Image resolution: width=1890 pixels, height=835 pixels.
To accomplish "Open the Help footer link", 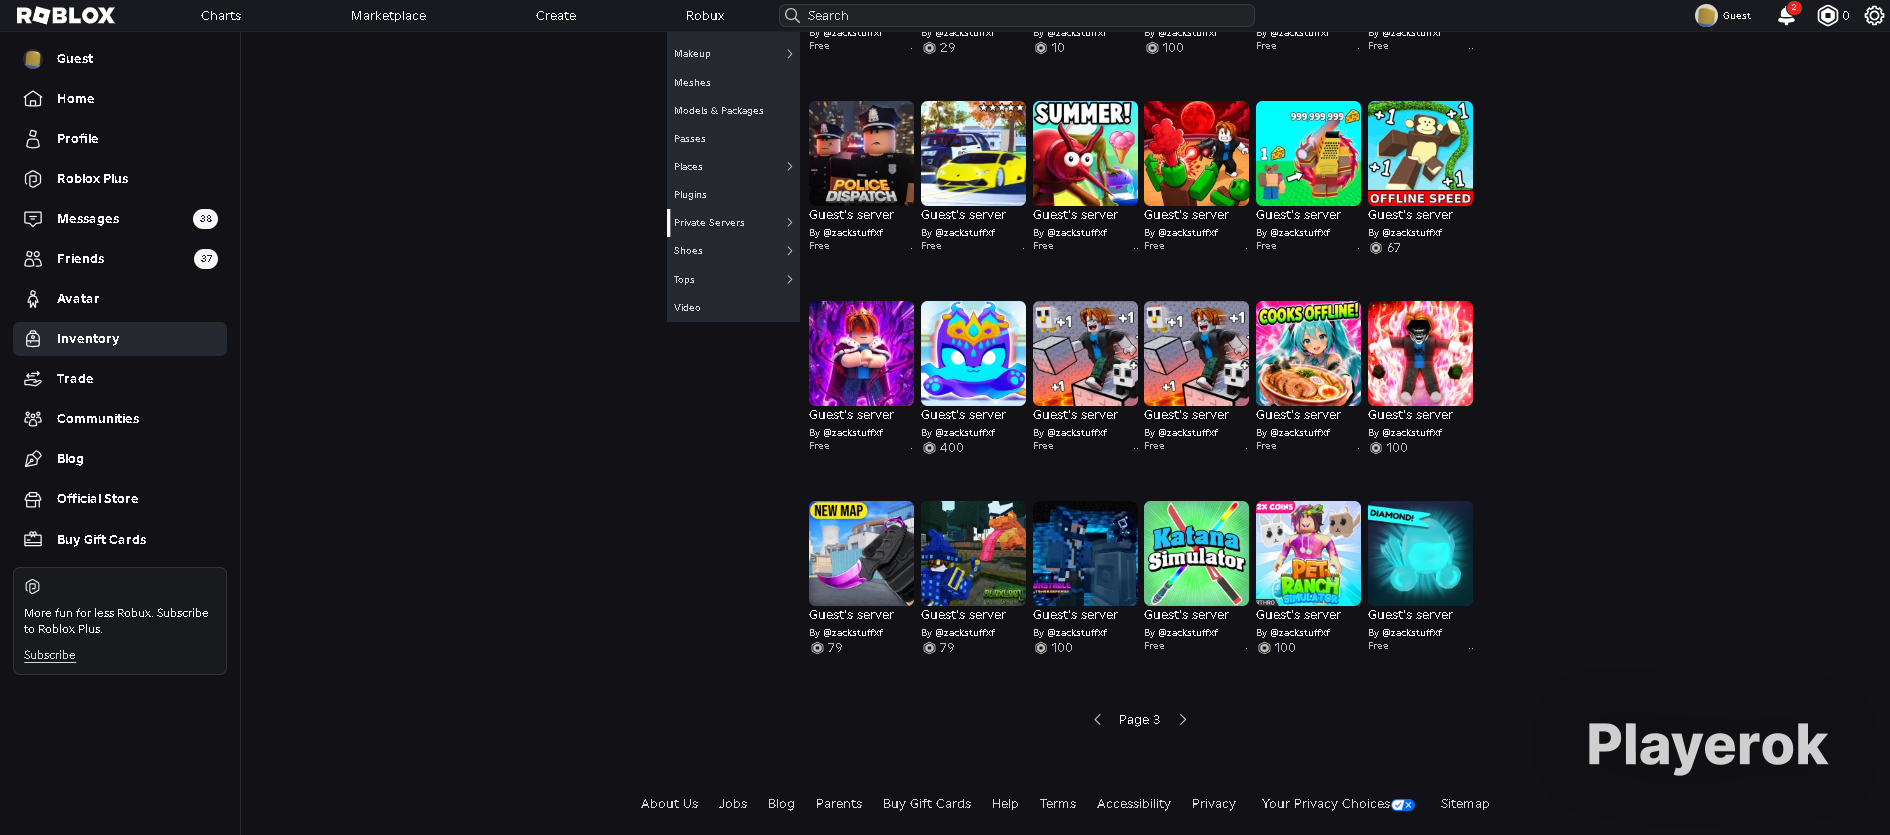I will 1005,804.
